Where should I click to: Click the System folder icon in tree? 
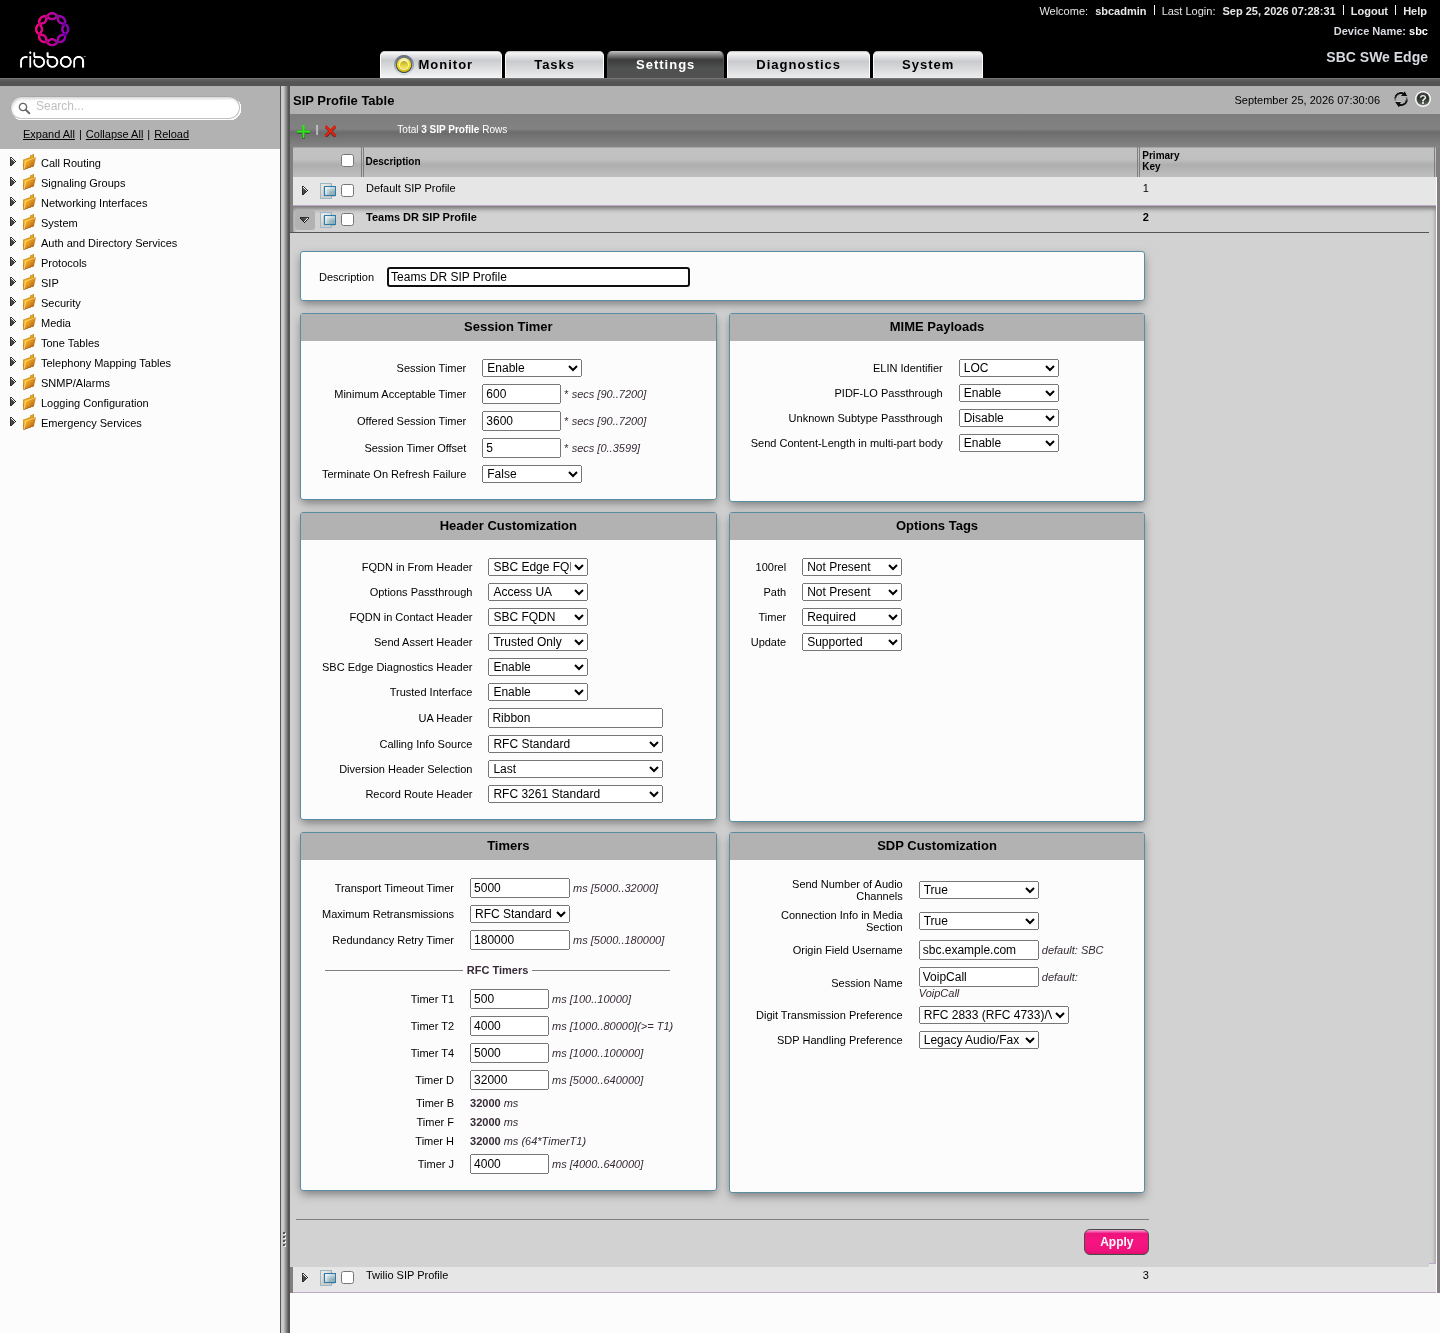tap(29, 222)
